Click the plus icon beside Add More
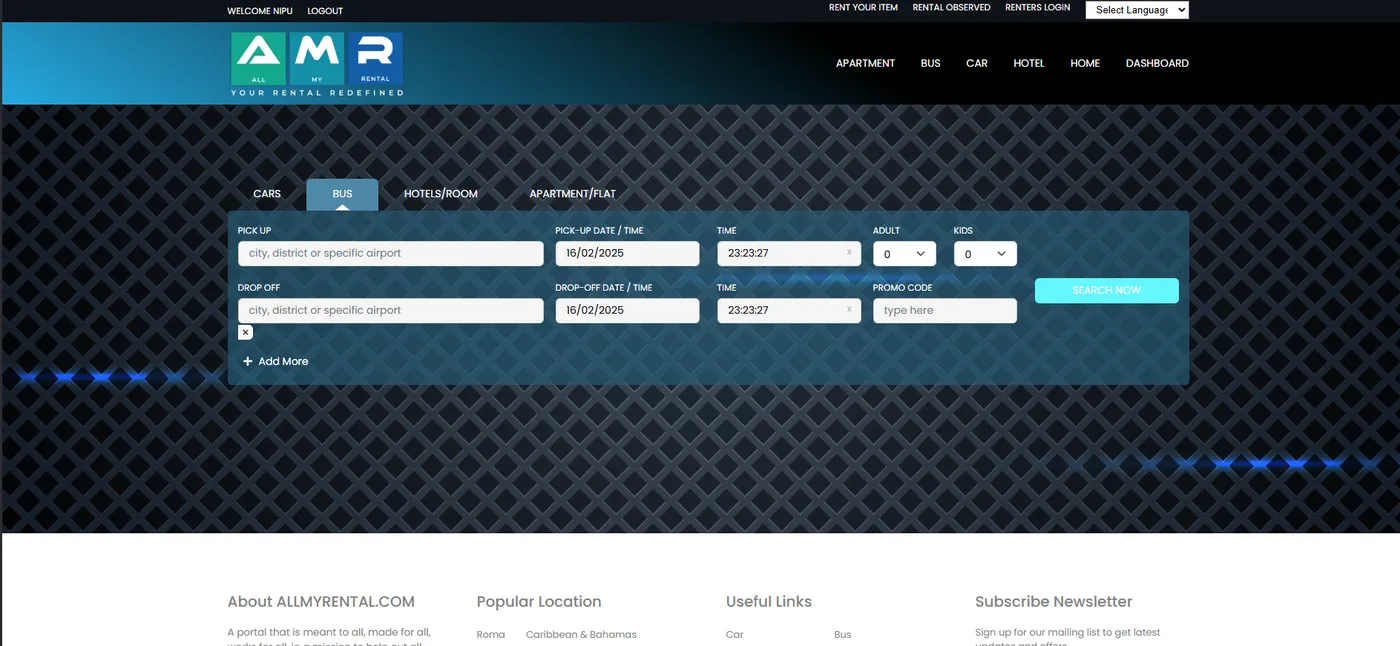The width and height of the screenshot is (1400, 646). 248,362
